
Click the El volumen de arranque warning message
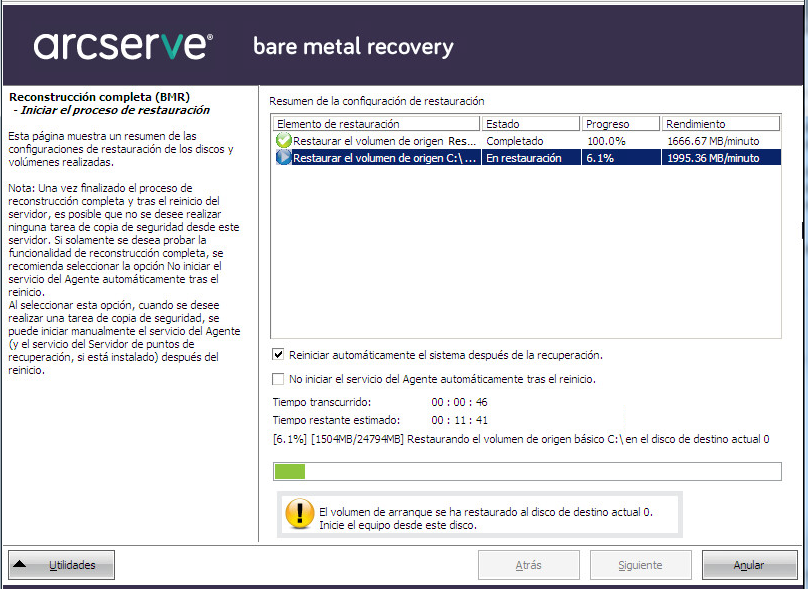(x=486, y=518)
